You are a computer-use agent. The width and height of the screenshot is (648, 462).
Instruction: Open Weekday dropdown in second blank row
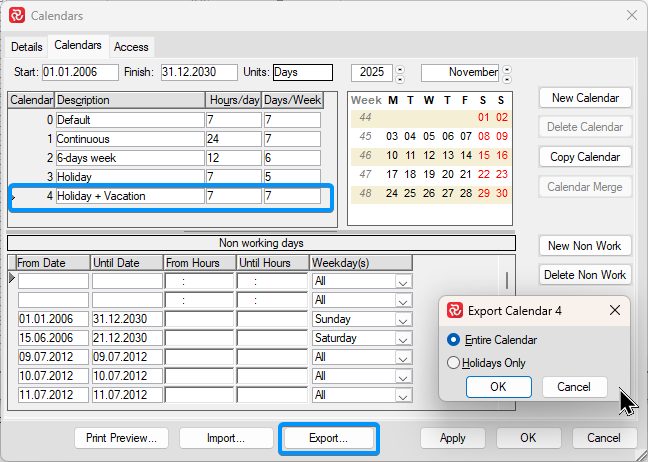tap(403, 300)
